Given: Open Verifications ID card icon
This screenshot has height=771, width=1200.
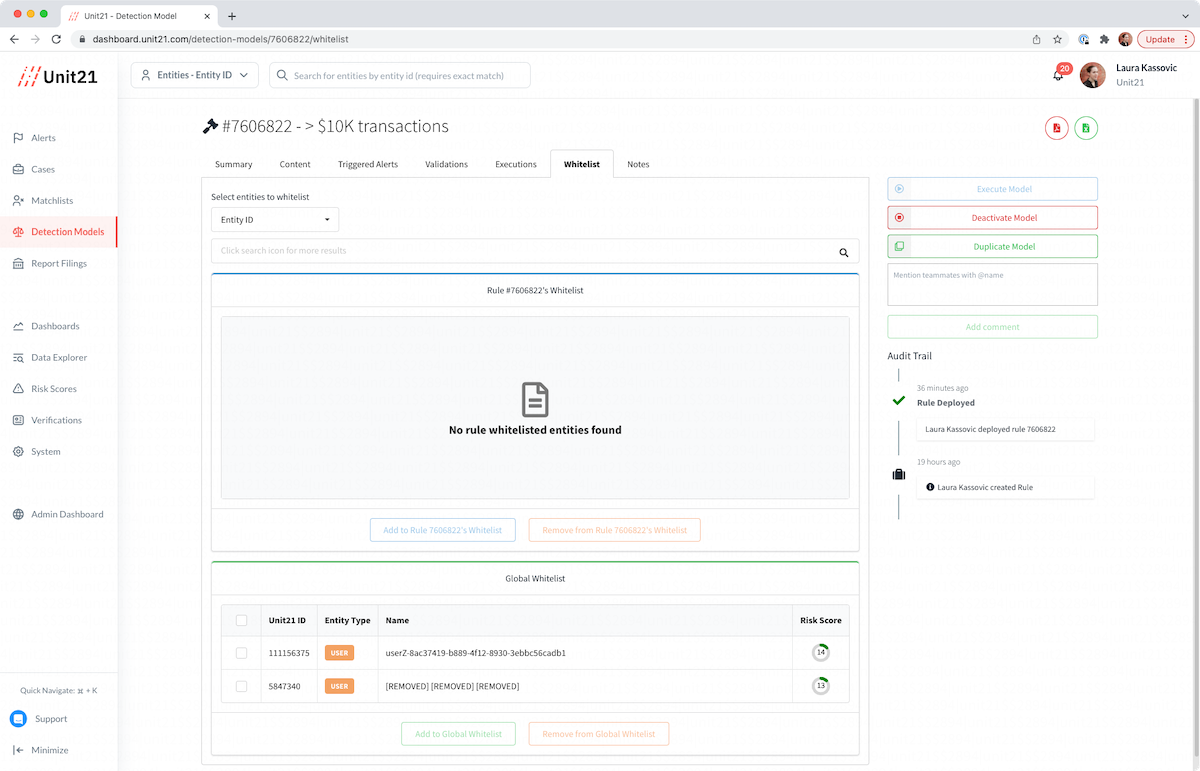Looking at the screenshot, I should (18, 420).
